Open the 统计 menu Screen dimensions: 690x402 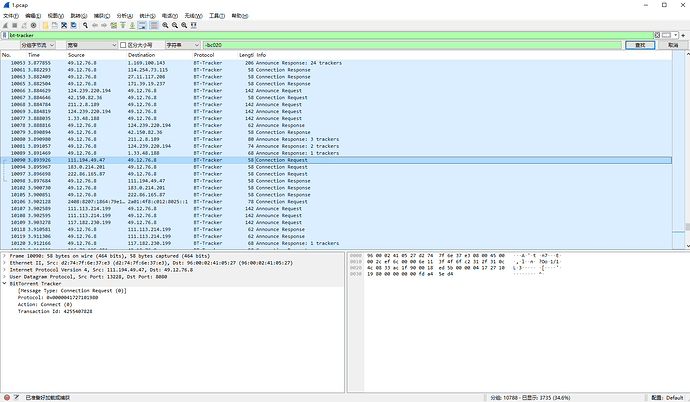147,16
